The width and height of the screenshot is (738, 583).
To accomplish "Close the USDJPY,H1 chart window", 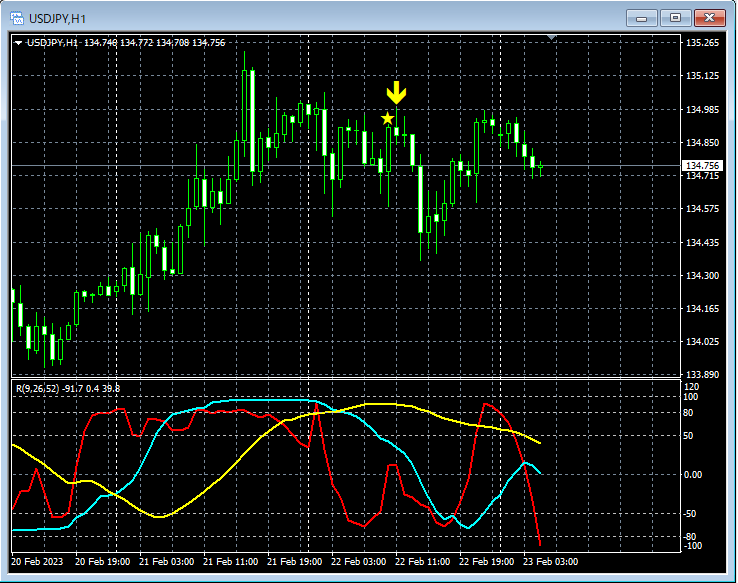I will (x=709, y=18).
